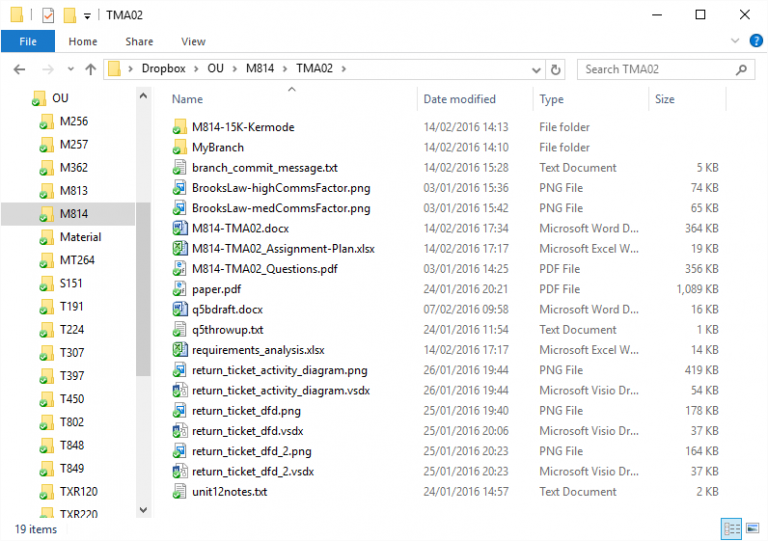Open the Customize Quick Access Toolbar dropdown
Image resolution: width=768 pixels, height=541 pixels.
click(x=88, y=15)
